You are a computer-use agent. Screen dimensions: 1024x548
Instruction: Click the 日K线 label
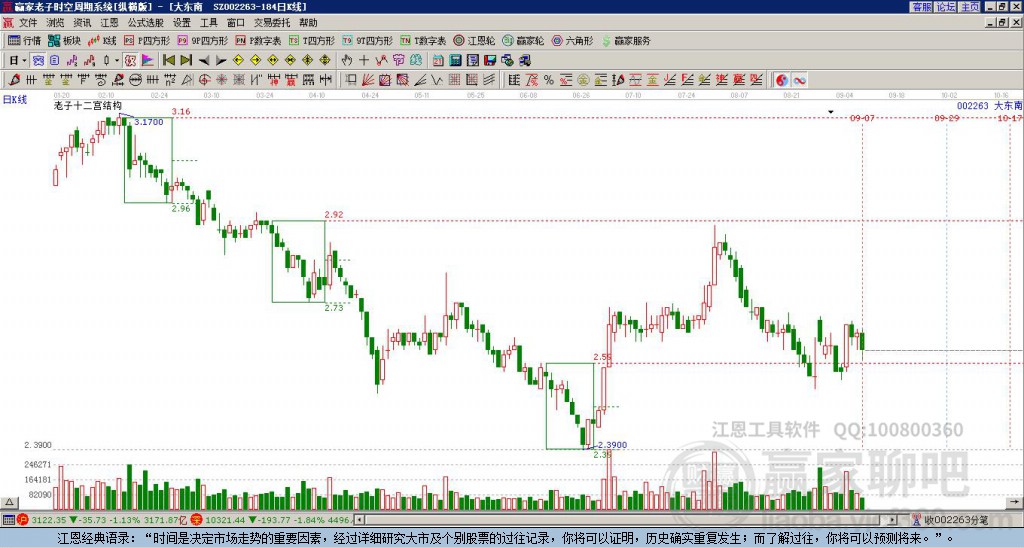pyautogui.click(x=15, y=100)
